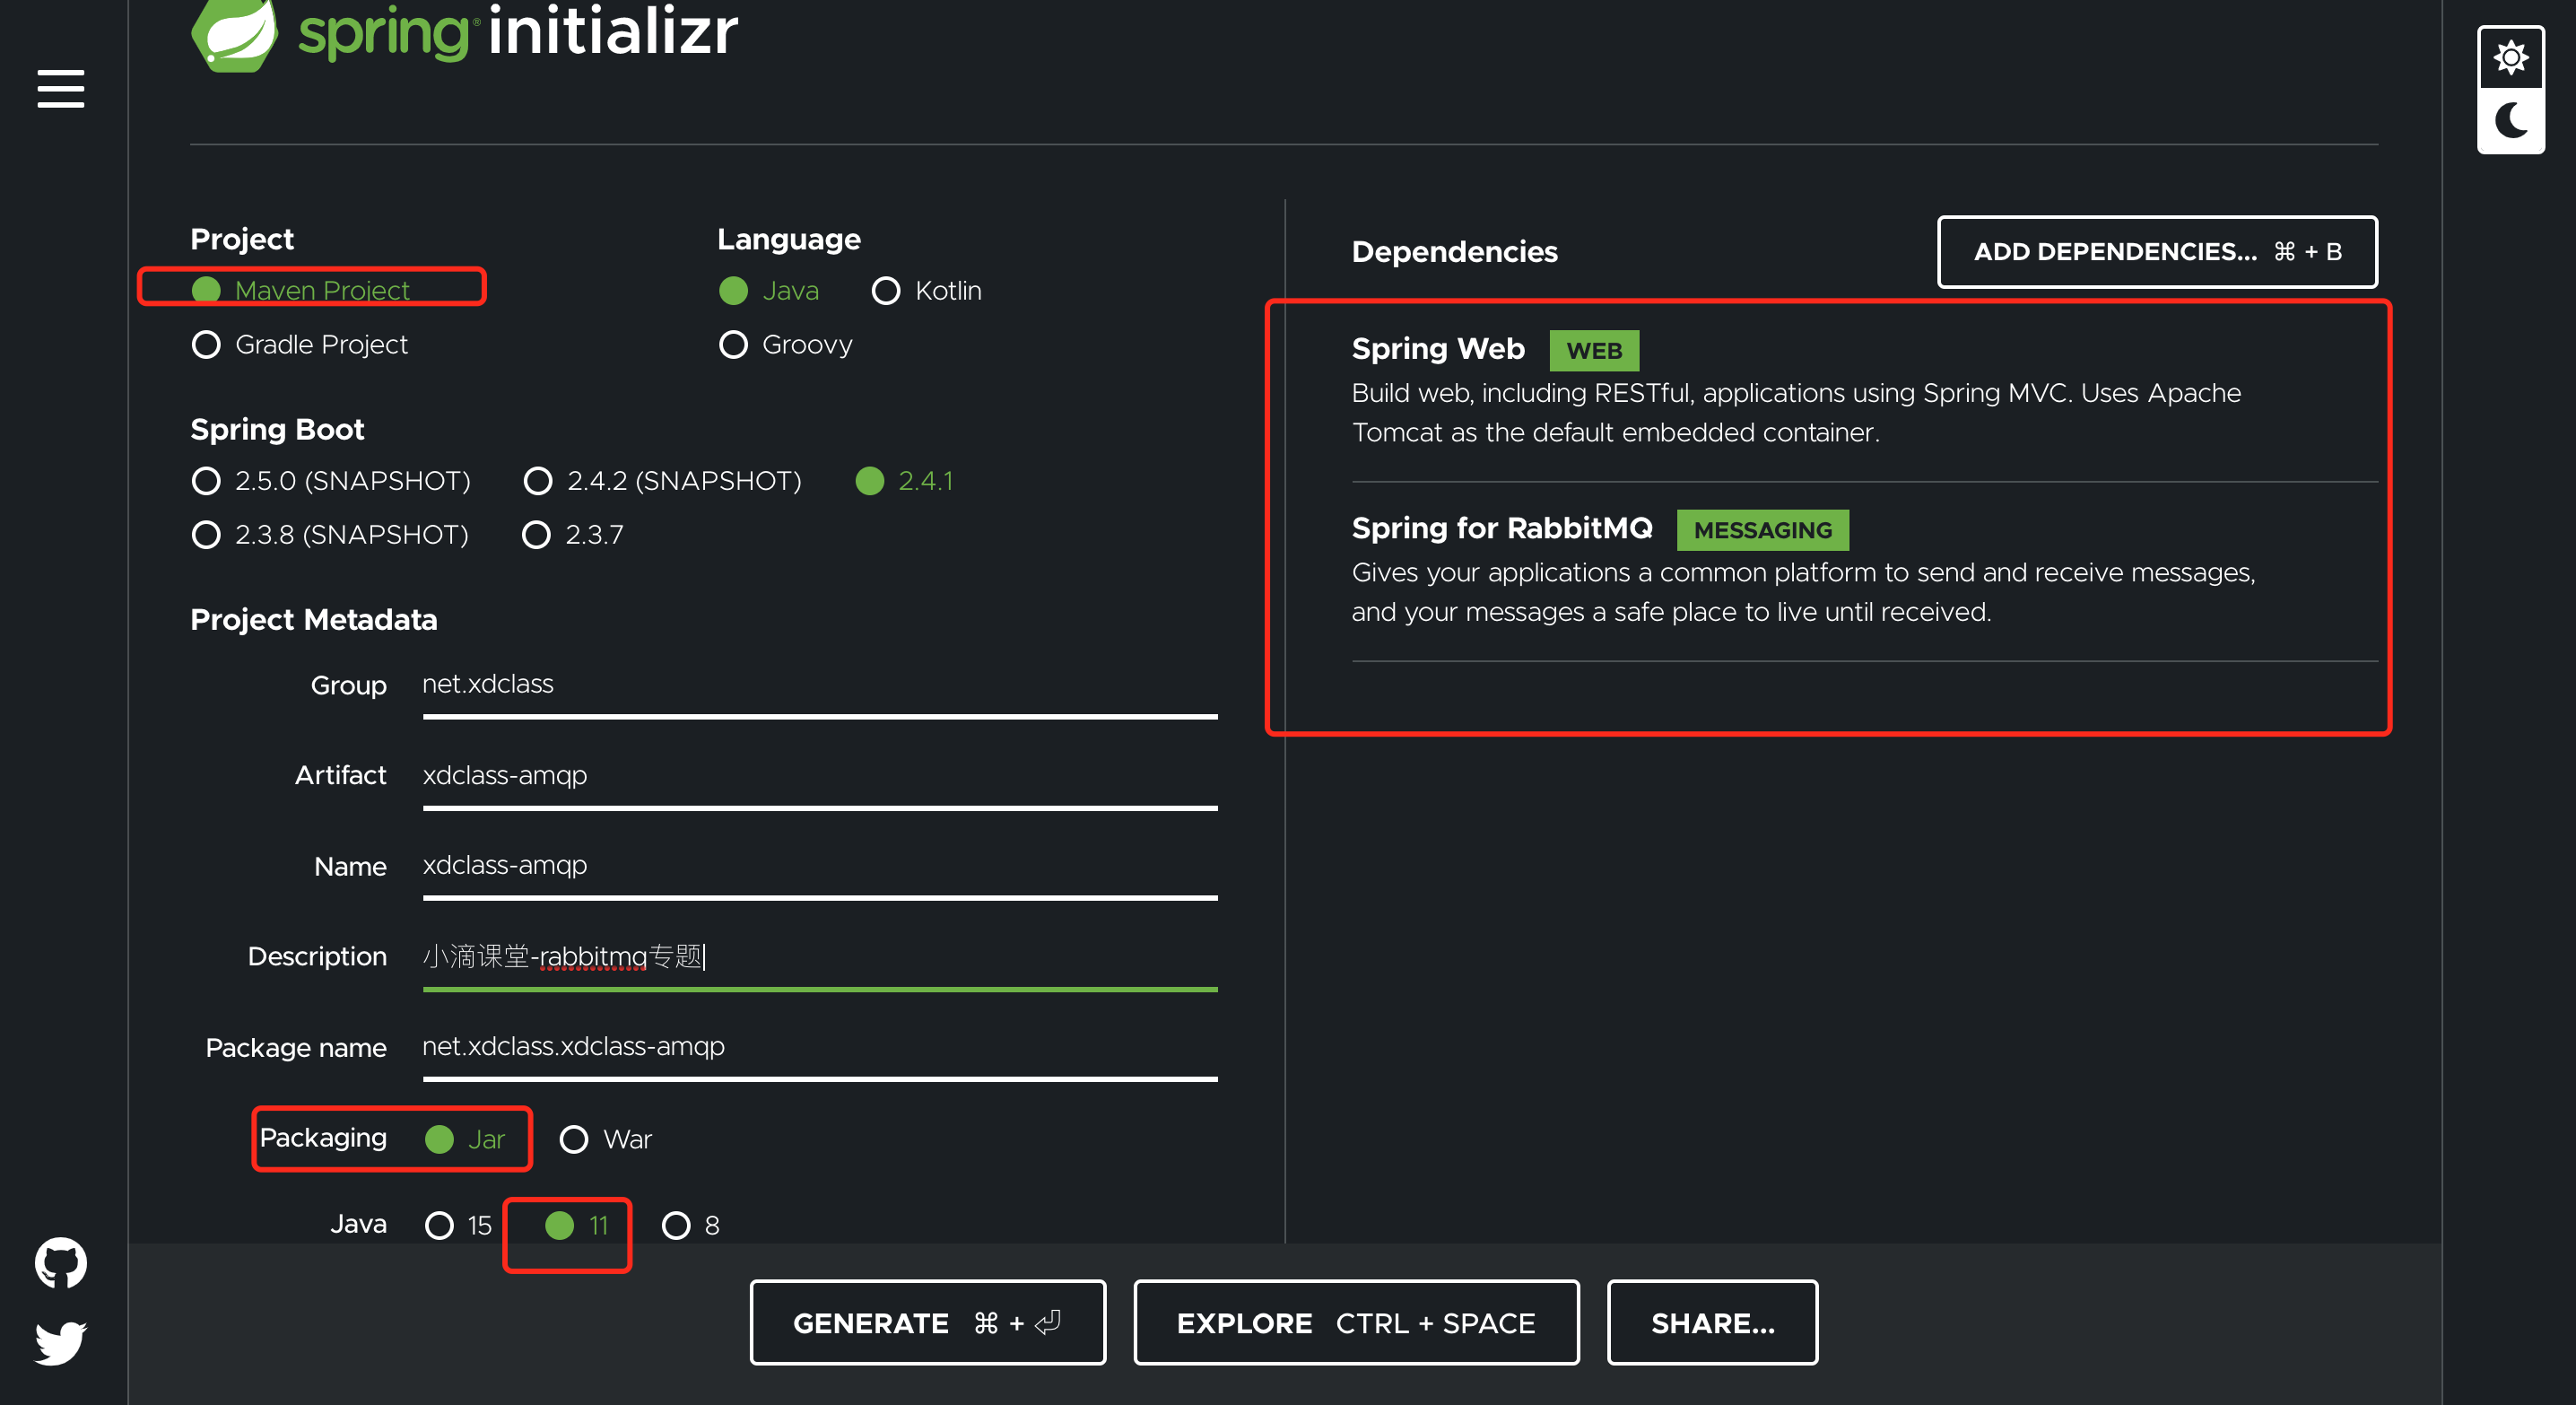Switch to dark theme moon icon
This screenshot has width=2576, height=1405.
pos(2510,121)
